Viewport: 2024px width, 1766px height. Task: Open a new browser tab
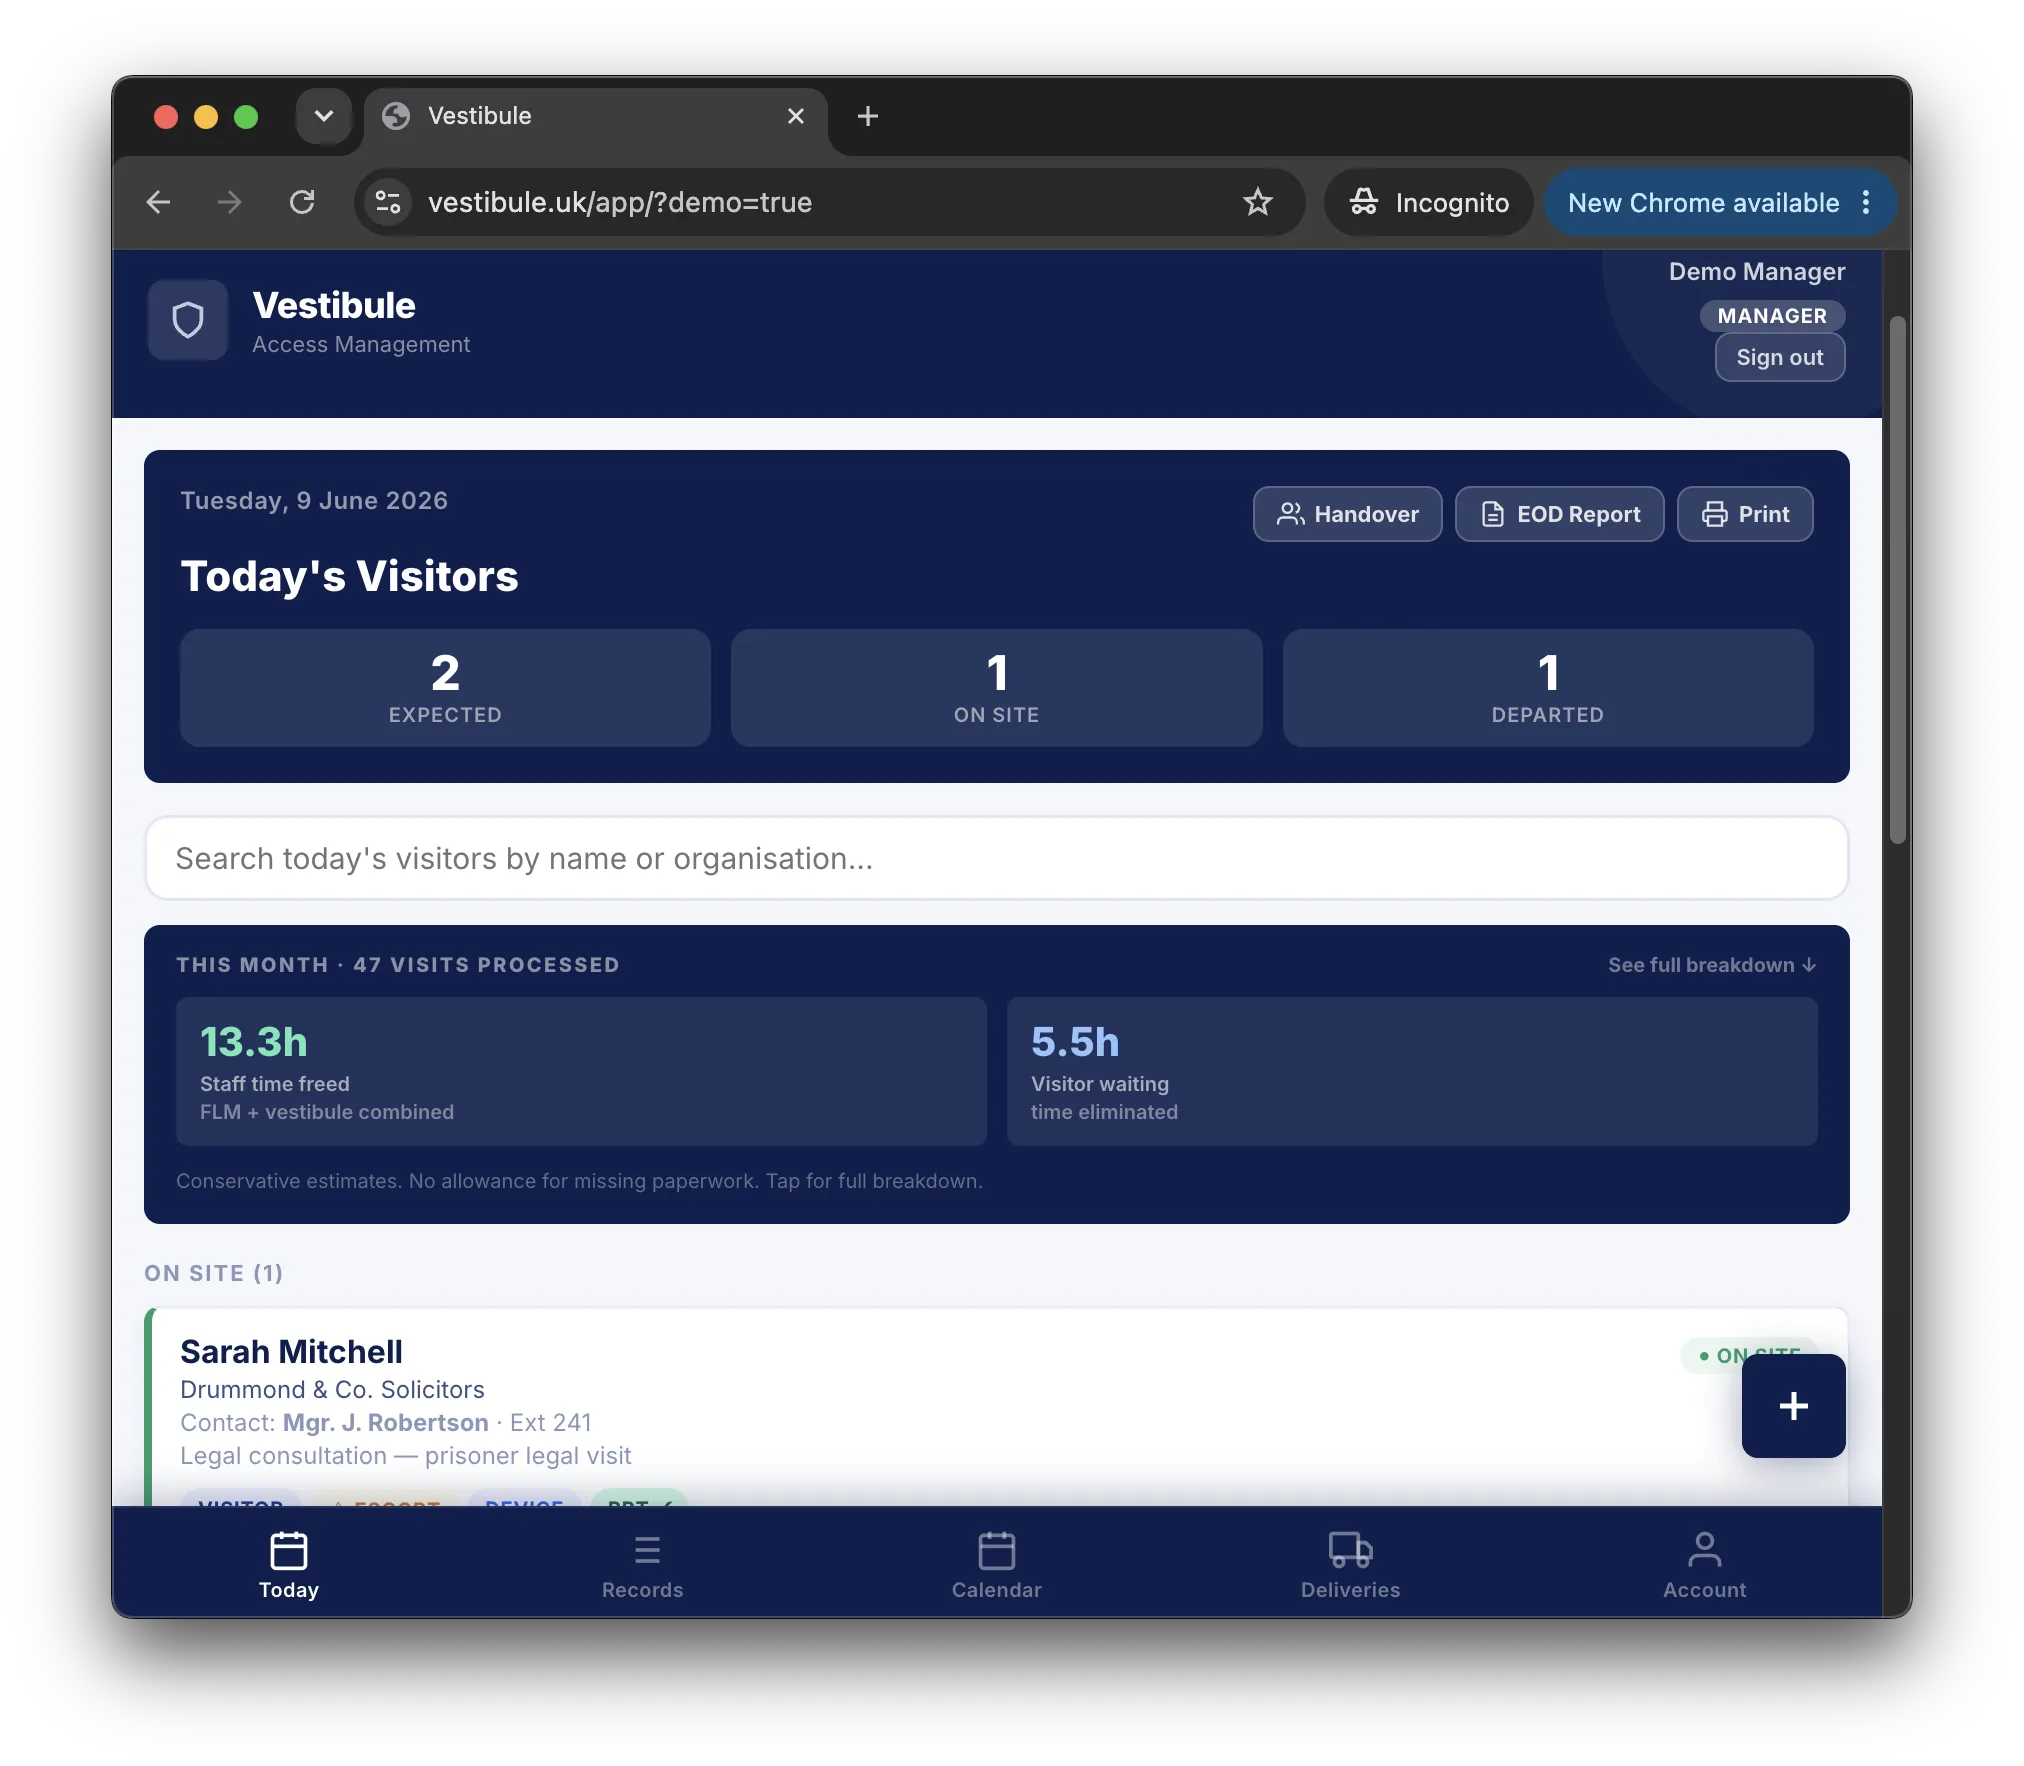click(x=868, y=116)
